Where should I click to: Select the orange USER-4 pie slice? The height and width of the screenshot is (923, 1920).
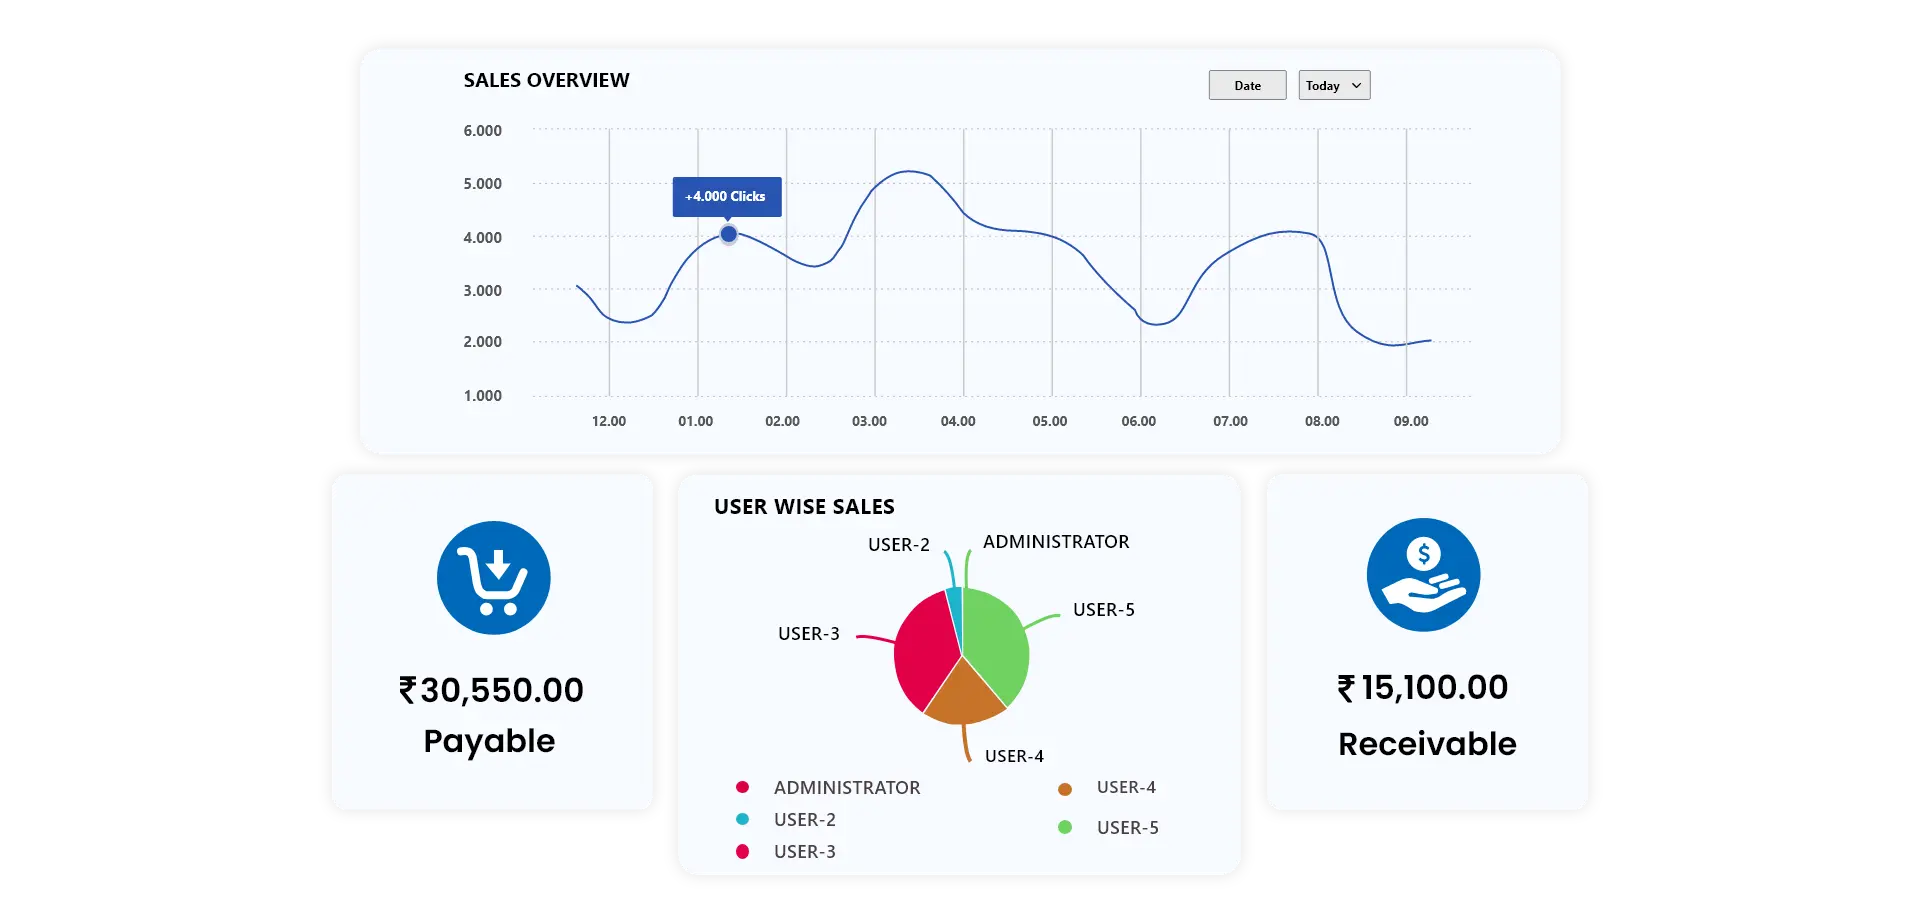(x=964, y=697)
